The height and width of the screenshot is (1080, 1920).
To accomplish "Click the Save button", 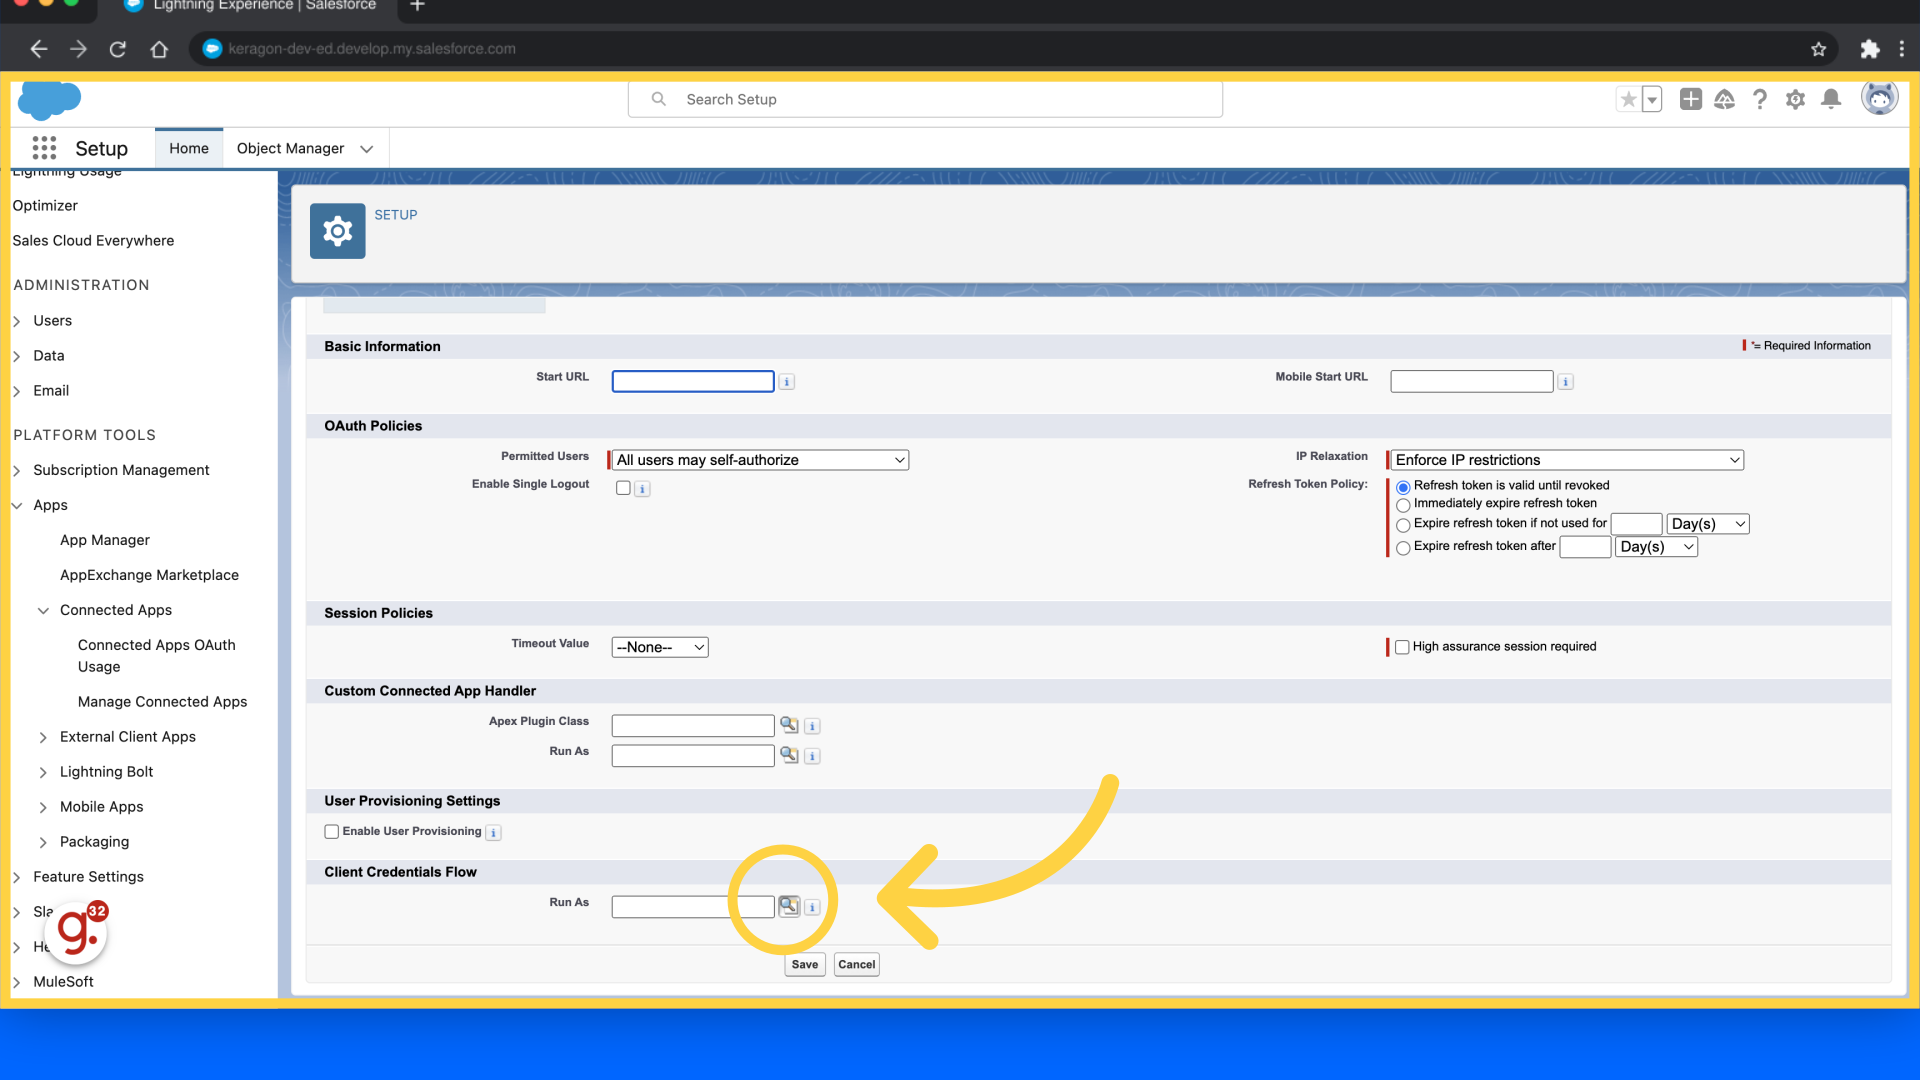I will tap(805, 965).
